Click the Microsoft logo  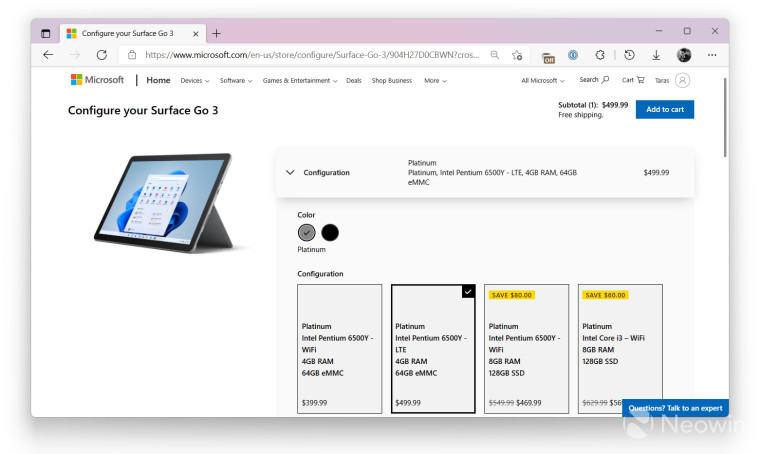click(97, 80)
